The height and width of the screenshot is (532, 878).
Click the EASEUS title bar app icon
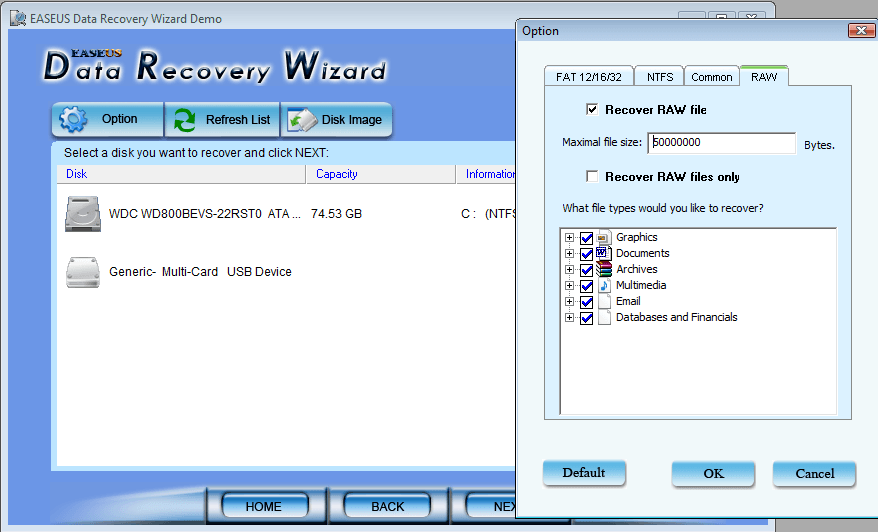(18, 18)
